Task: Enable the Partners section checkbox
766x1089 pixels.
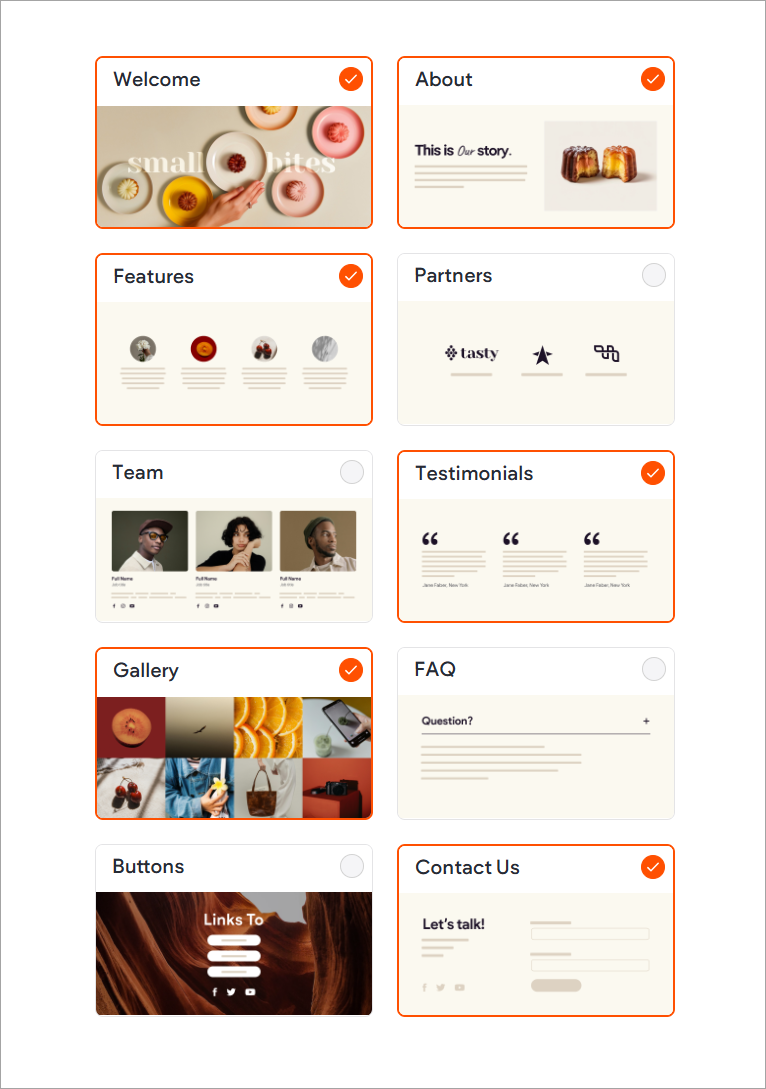Action: (x=653, y=276)
